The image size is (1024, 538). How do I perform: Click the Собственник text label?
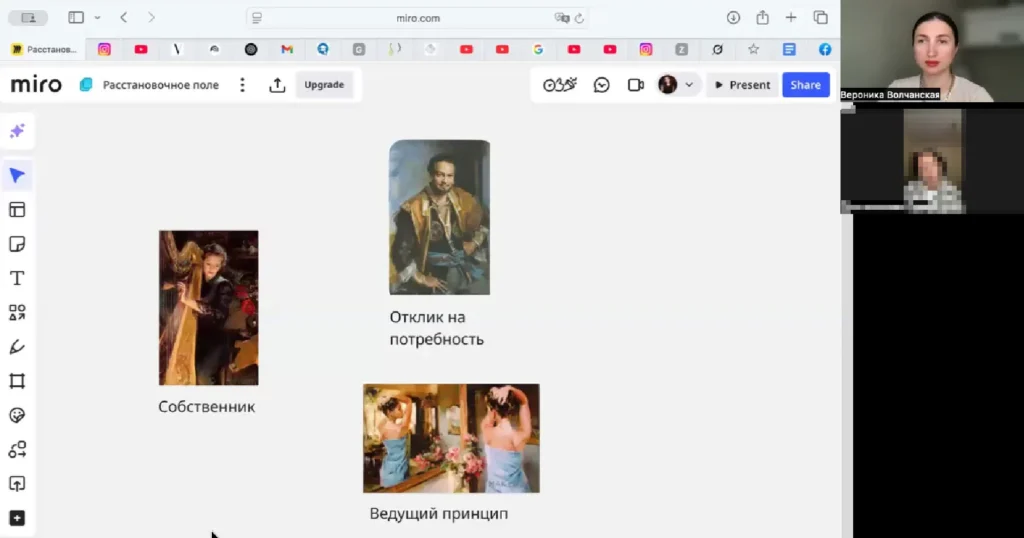click(206, 407)
